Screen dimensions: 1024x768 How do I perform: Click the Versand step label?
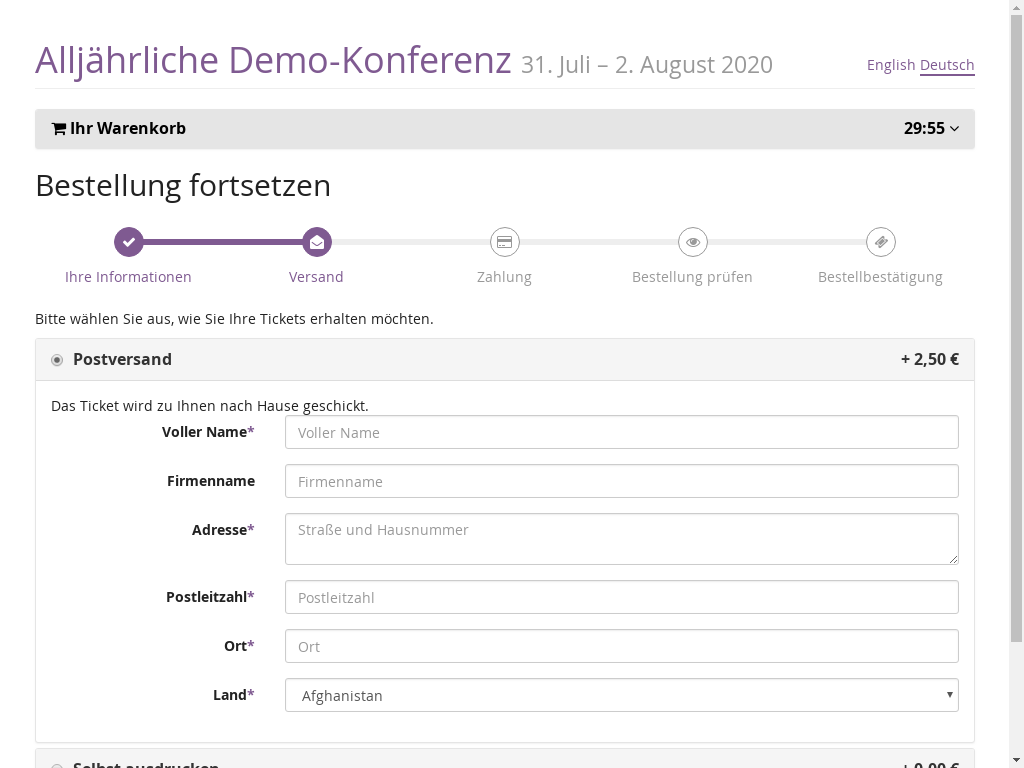point(316,277)
